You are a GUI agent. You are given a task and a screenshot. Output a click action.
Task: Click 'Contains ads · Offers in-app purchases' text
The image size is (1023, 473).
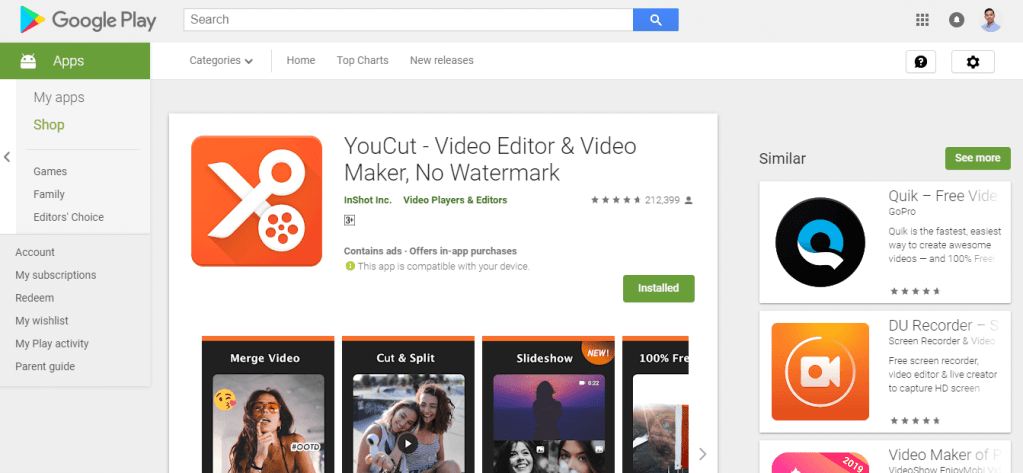point(430,251)
